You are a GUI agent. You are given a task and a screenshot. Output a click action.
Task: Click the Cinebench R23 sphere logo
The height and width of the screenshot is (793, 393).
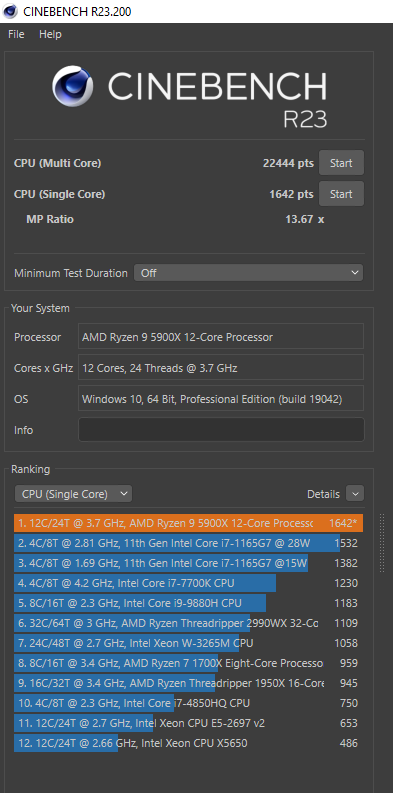tap(73, 86)
